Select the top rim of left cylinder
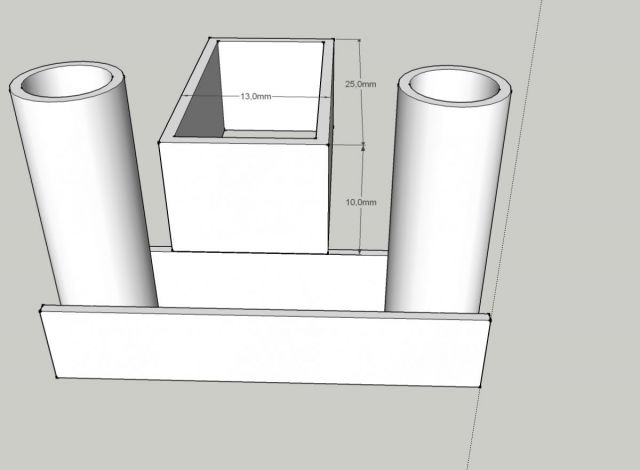This screenshot has height=470, width=640. 68,68
